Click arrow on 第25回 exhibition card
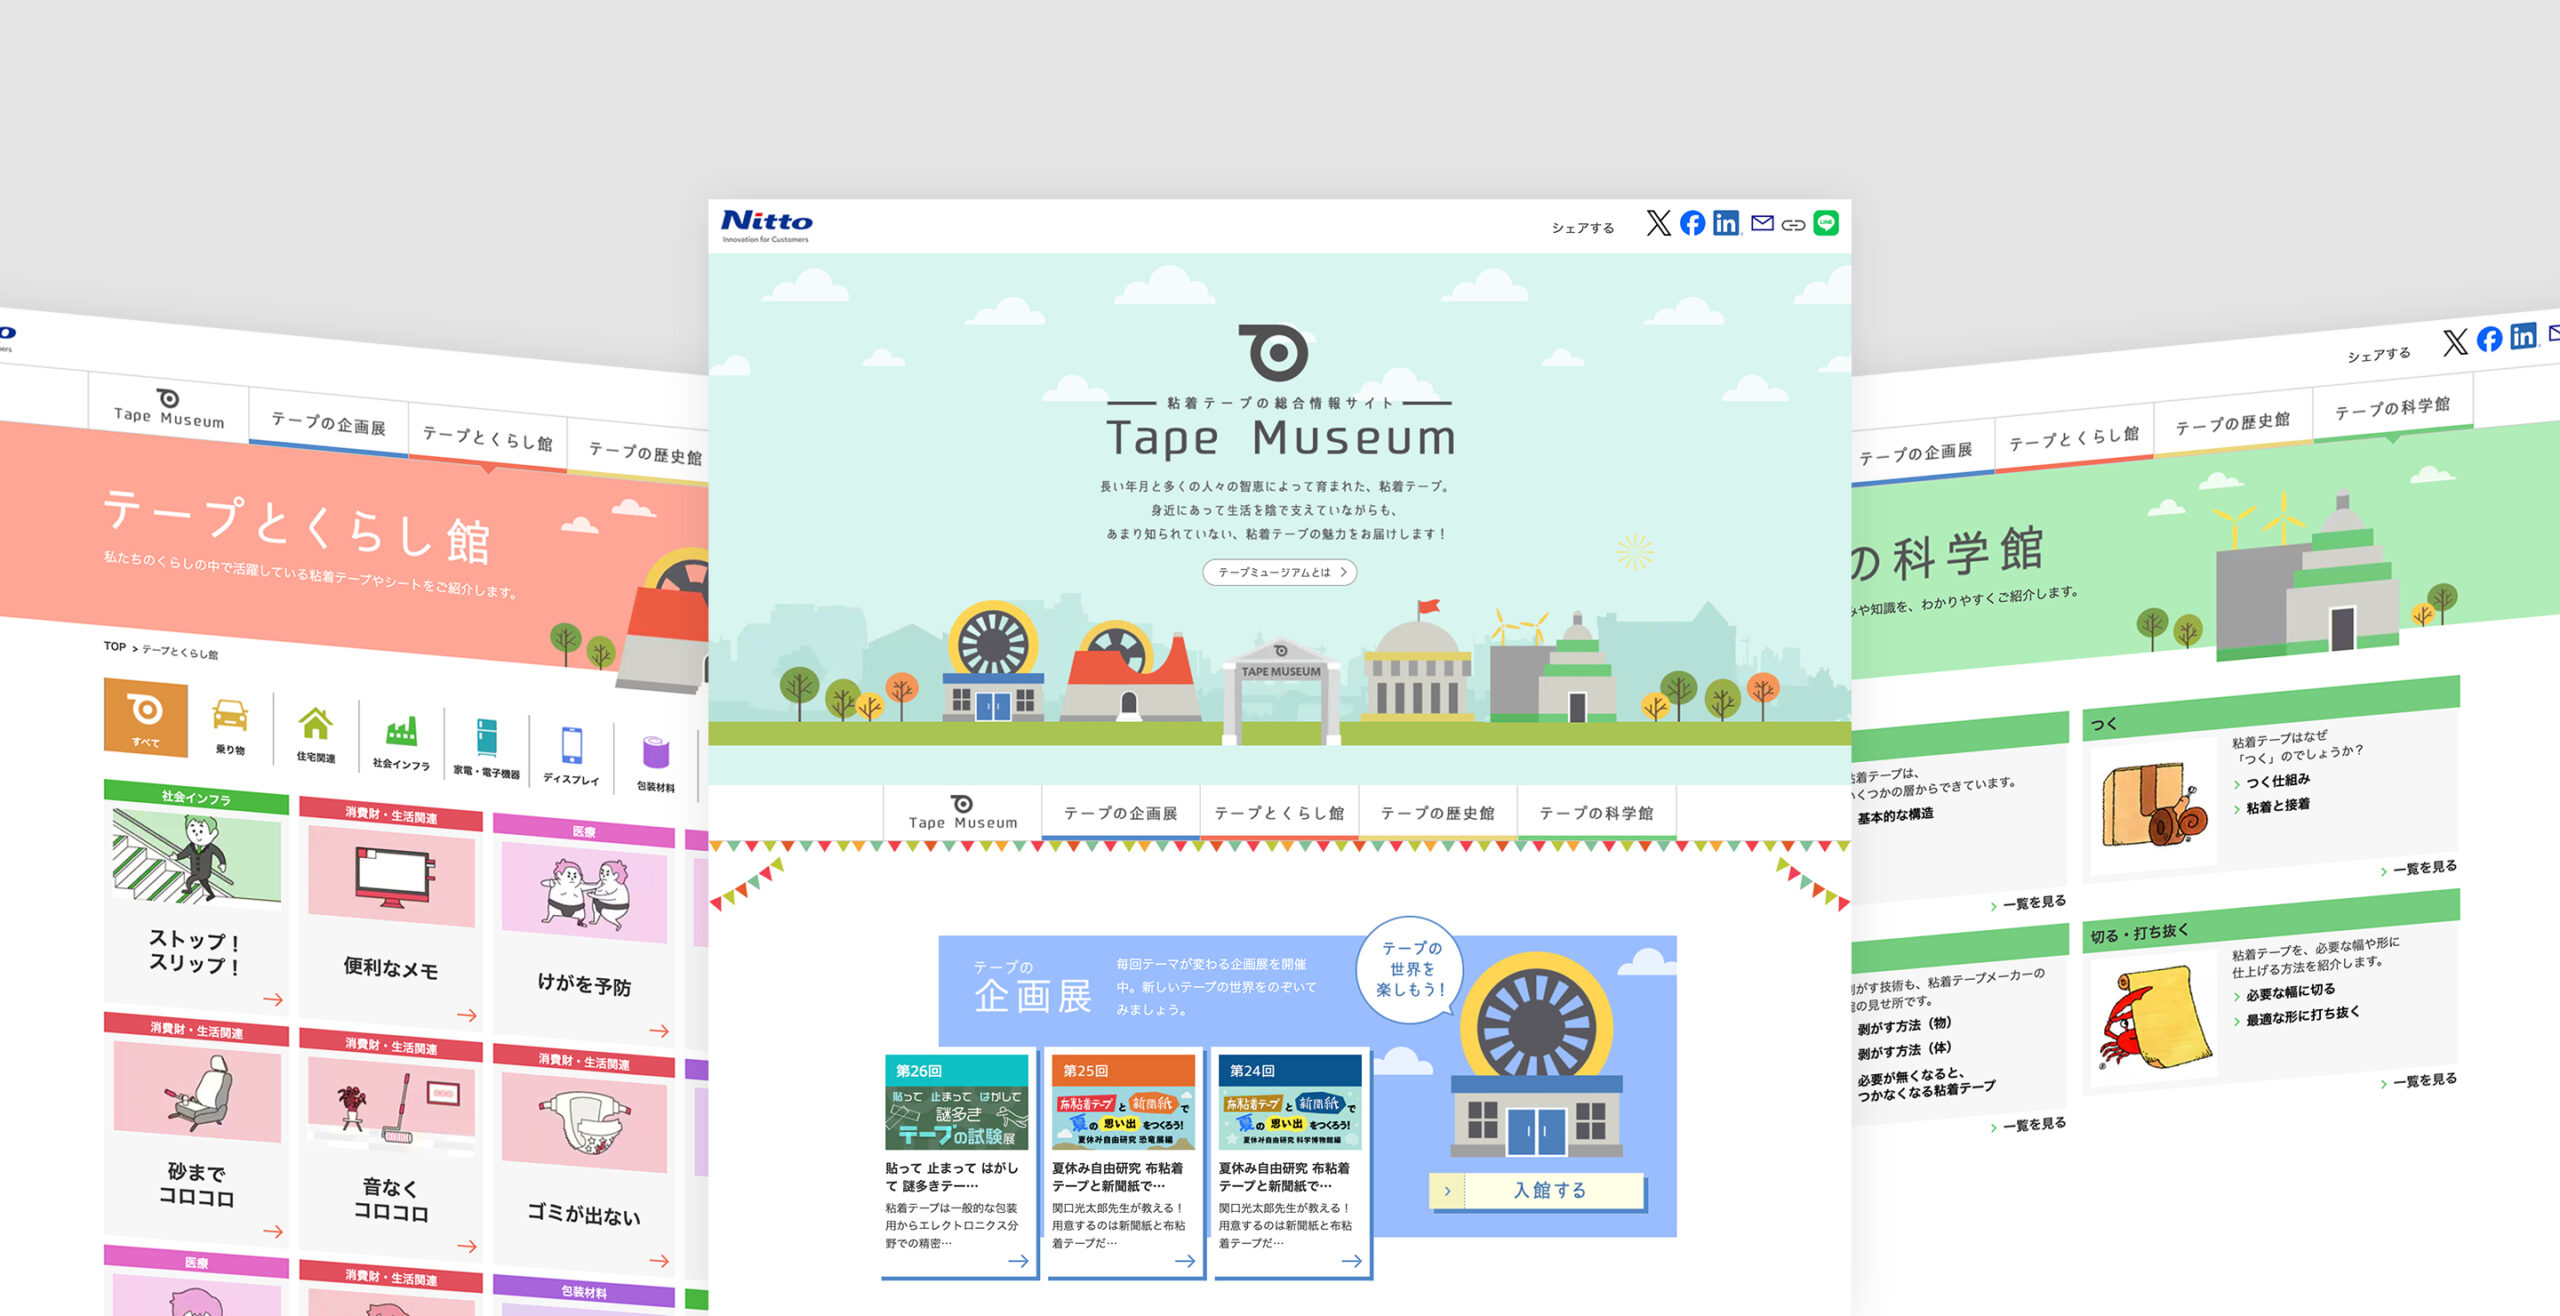The height and width of the screenshot is (1316, 2560). tap(1185, 1261)
